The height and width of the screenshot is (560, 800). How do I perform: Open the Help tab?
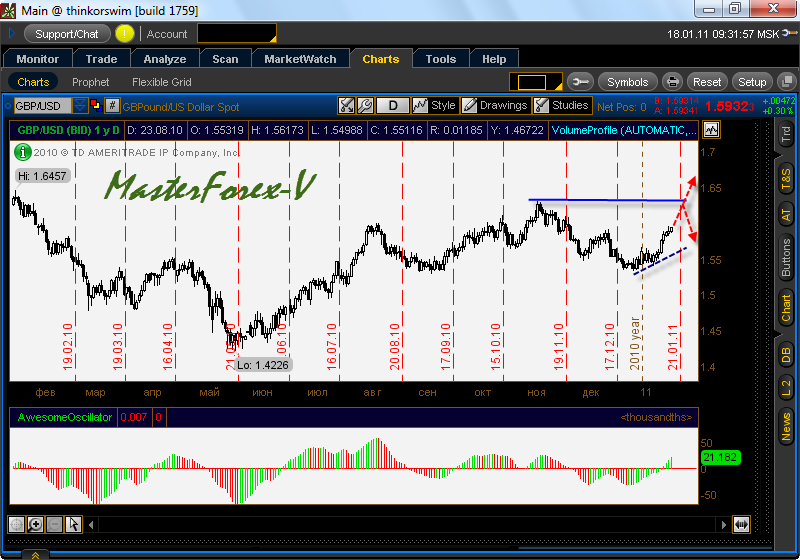[494, 59]
